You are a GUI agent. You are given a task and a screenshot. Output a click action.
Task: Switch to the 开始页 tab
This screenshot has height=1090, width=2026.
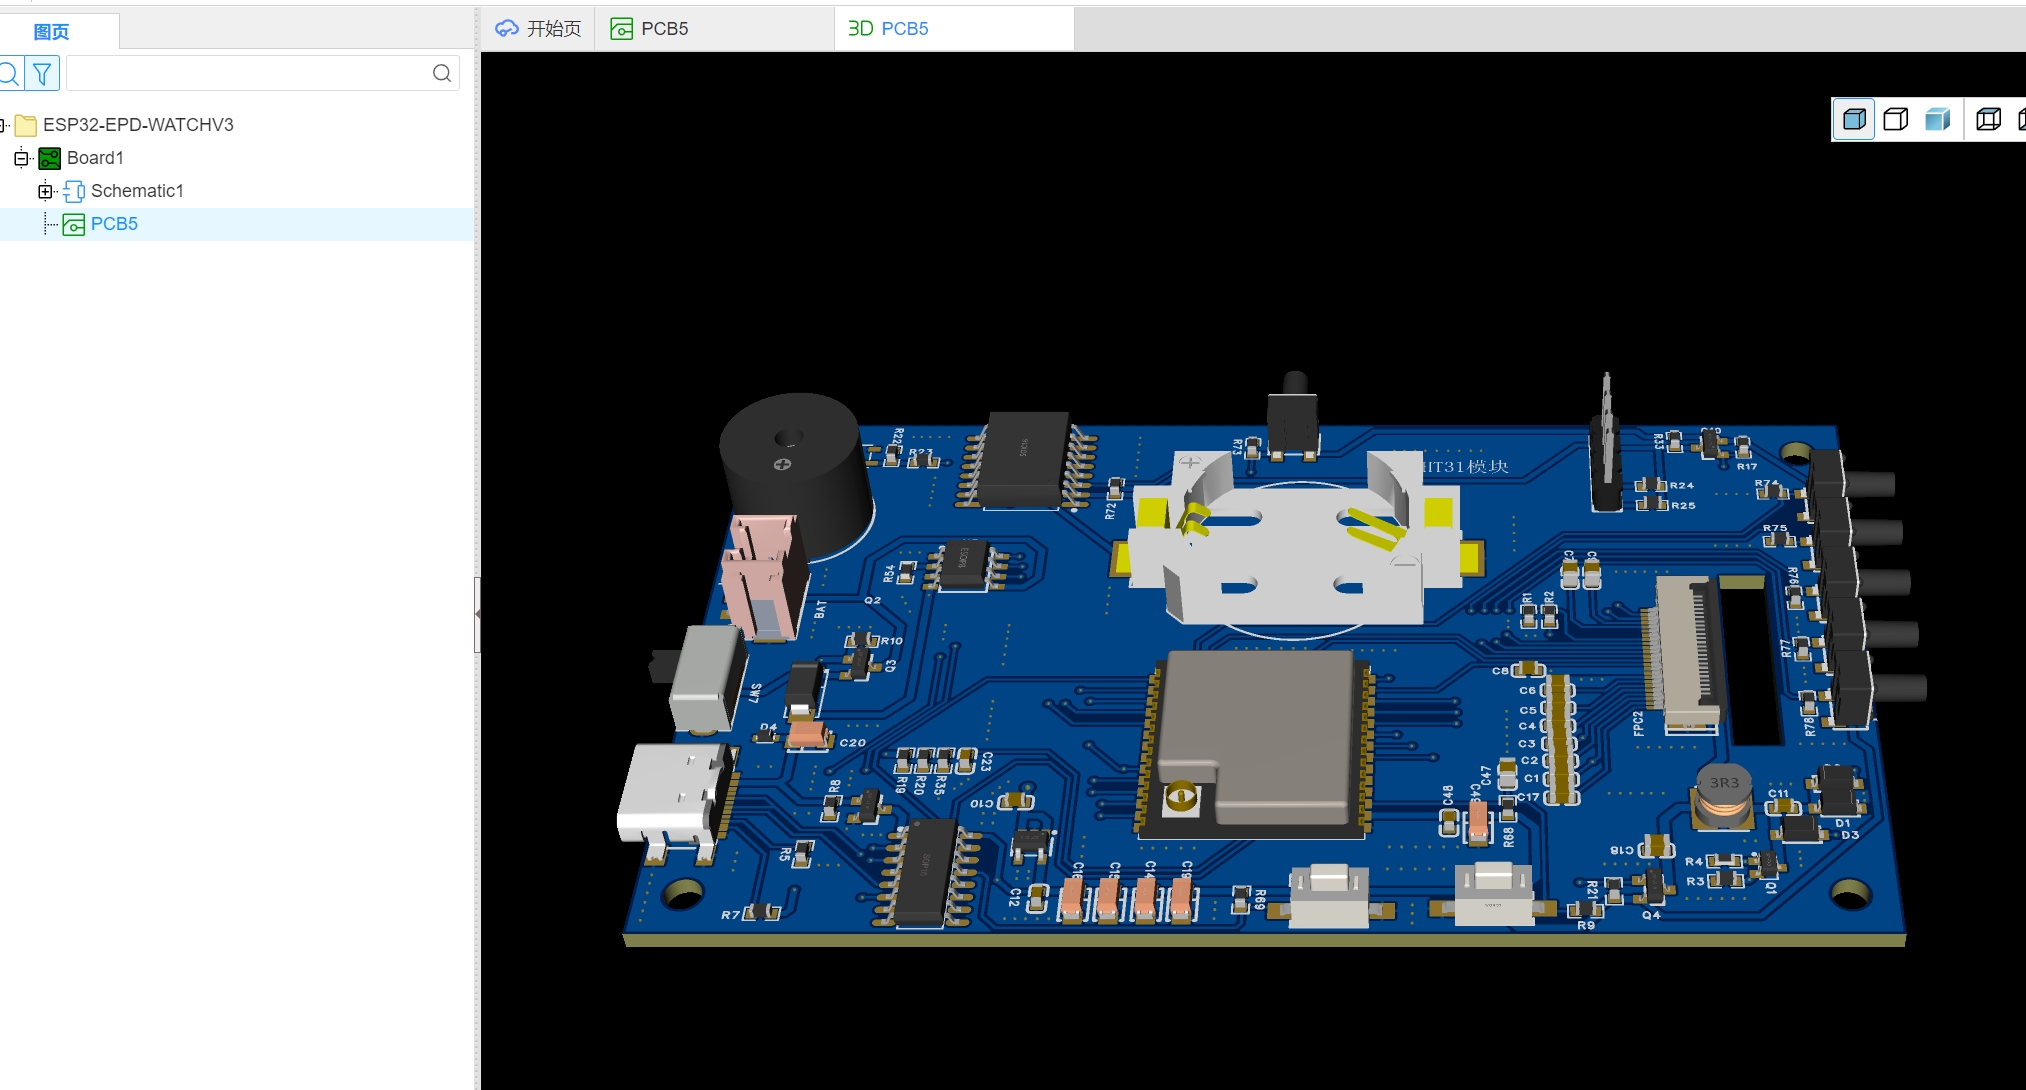click(x=539, y=29)
